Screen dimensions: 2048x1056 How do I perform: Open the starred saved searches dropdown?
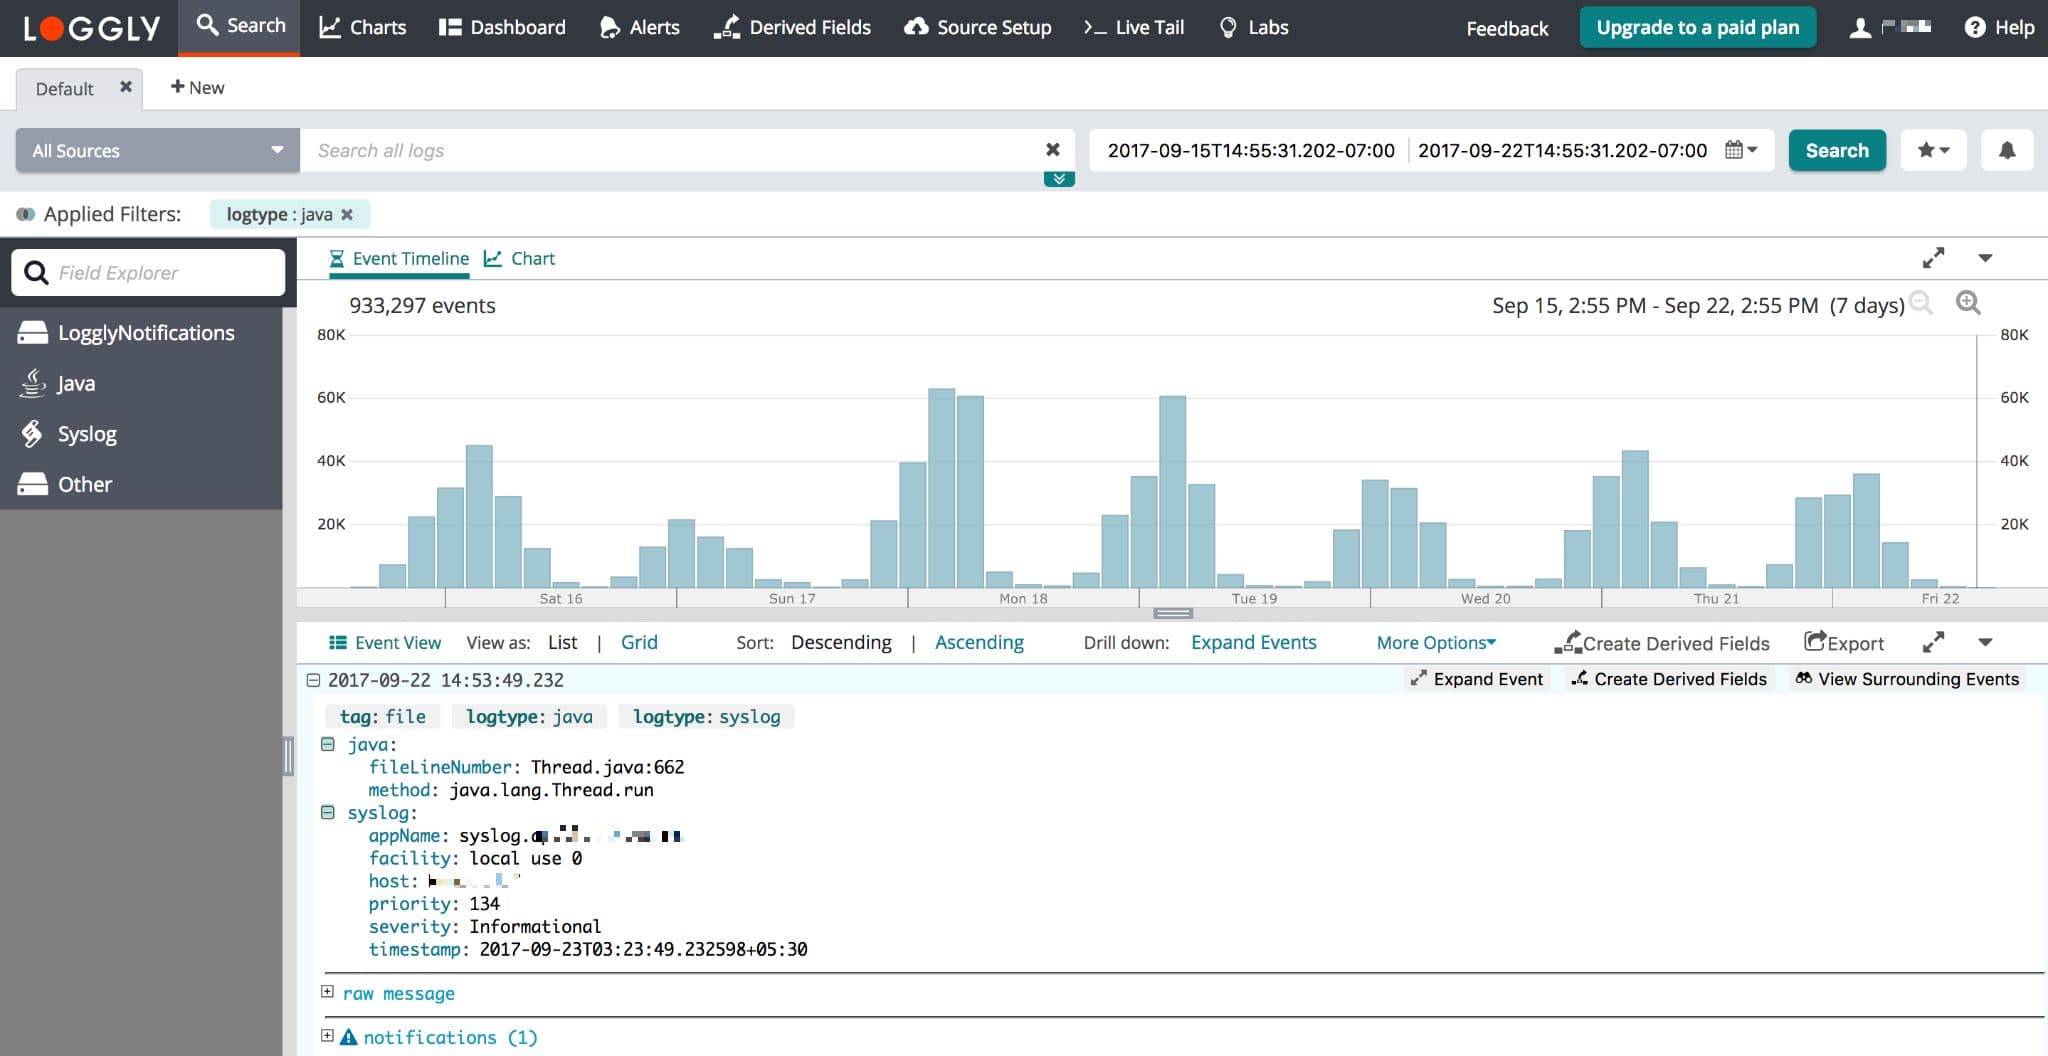1933,150
